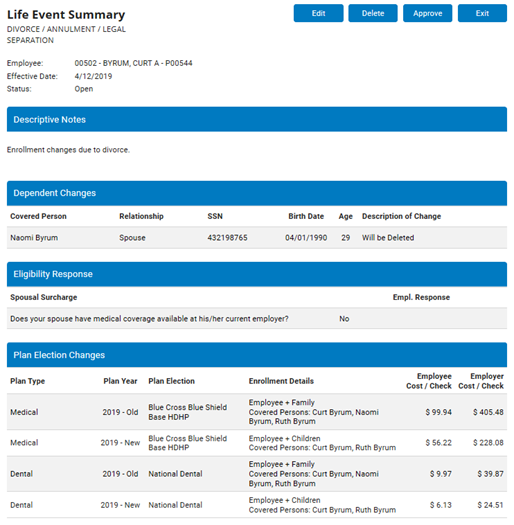
Task: Click the Enrollment Details column header
Action: click(281, 381)
